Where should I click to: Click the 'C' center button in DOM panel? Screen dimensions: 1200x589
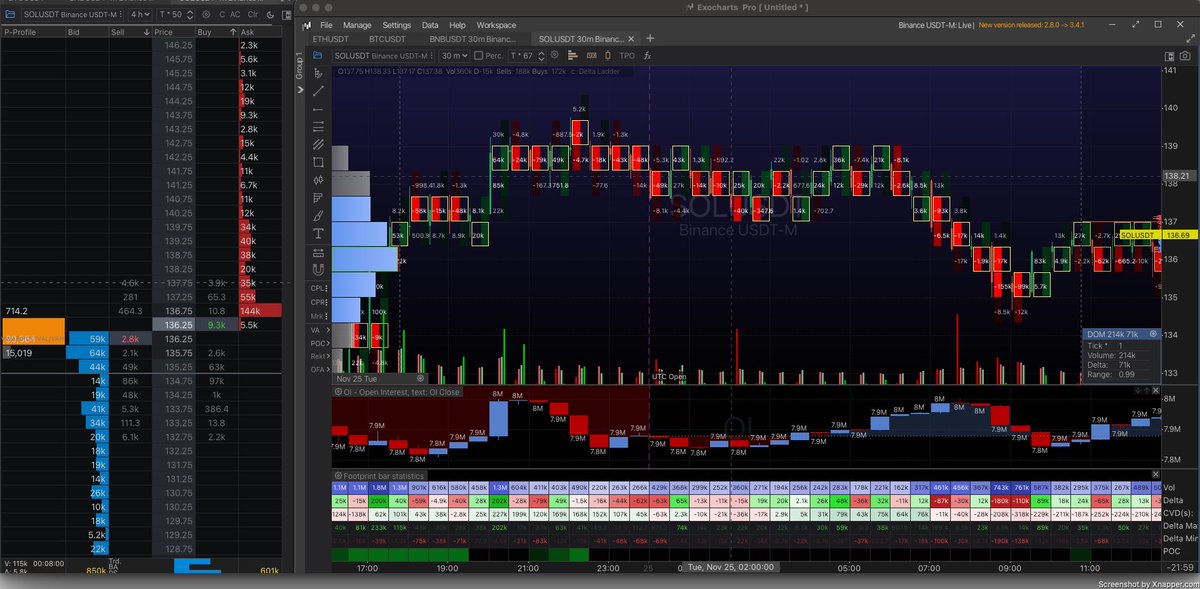point(222,14)
